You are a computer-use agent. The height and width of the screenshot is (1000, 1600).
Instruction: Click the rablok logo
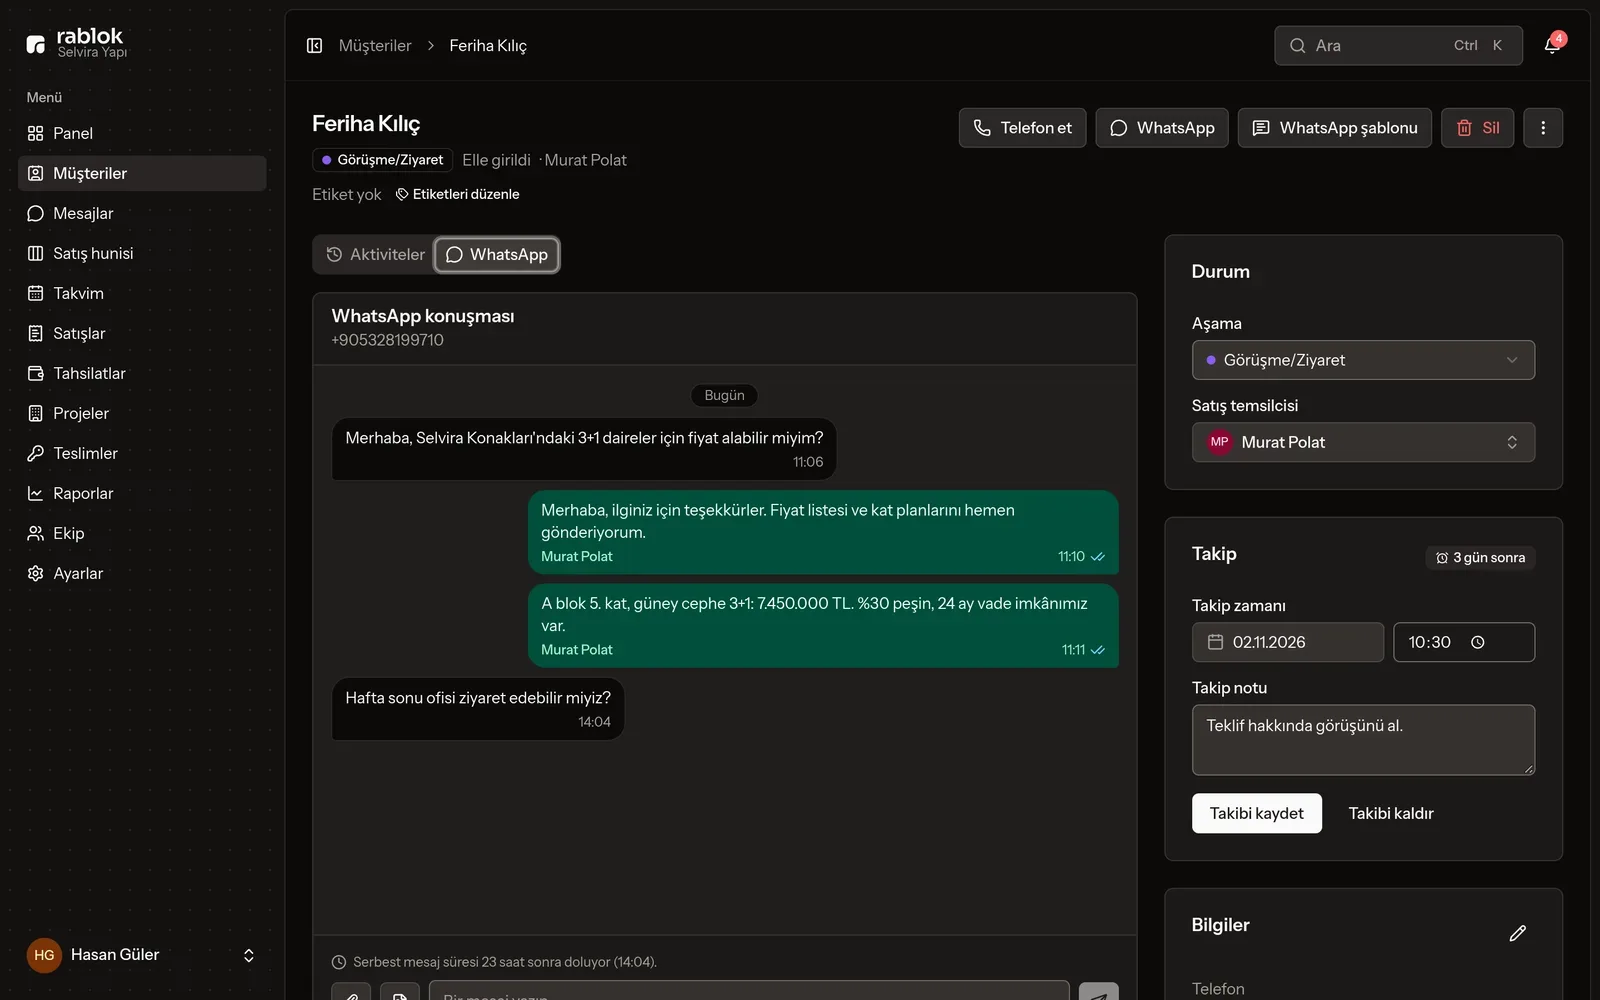coord(77,43)
